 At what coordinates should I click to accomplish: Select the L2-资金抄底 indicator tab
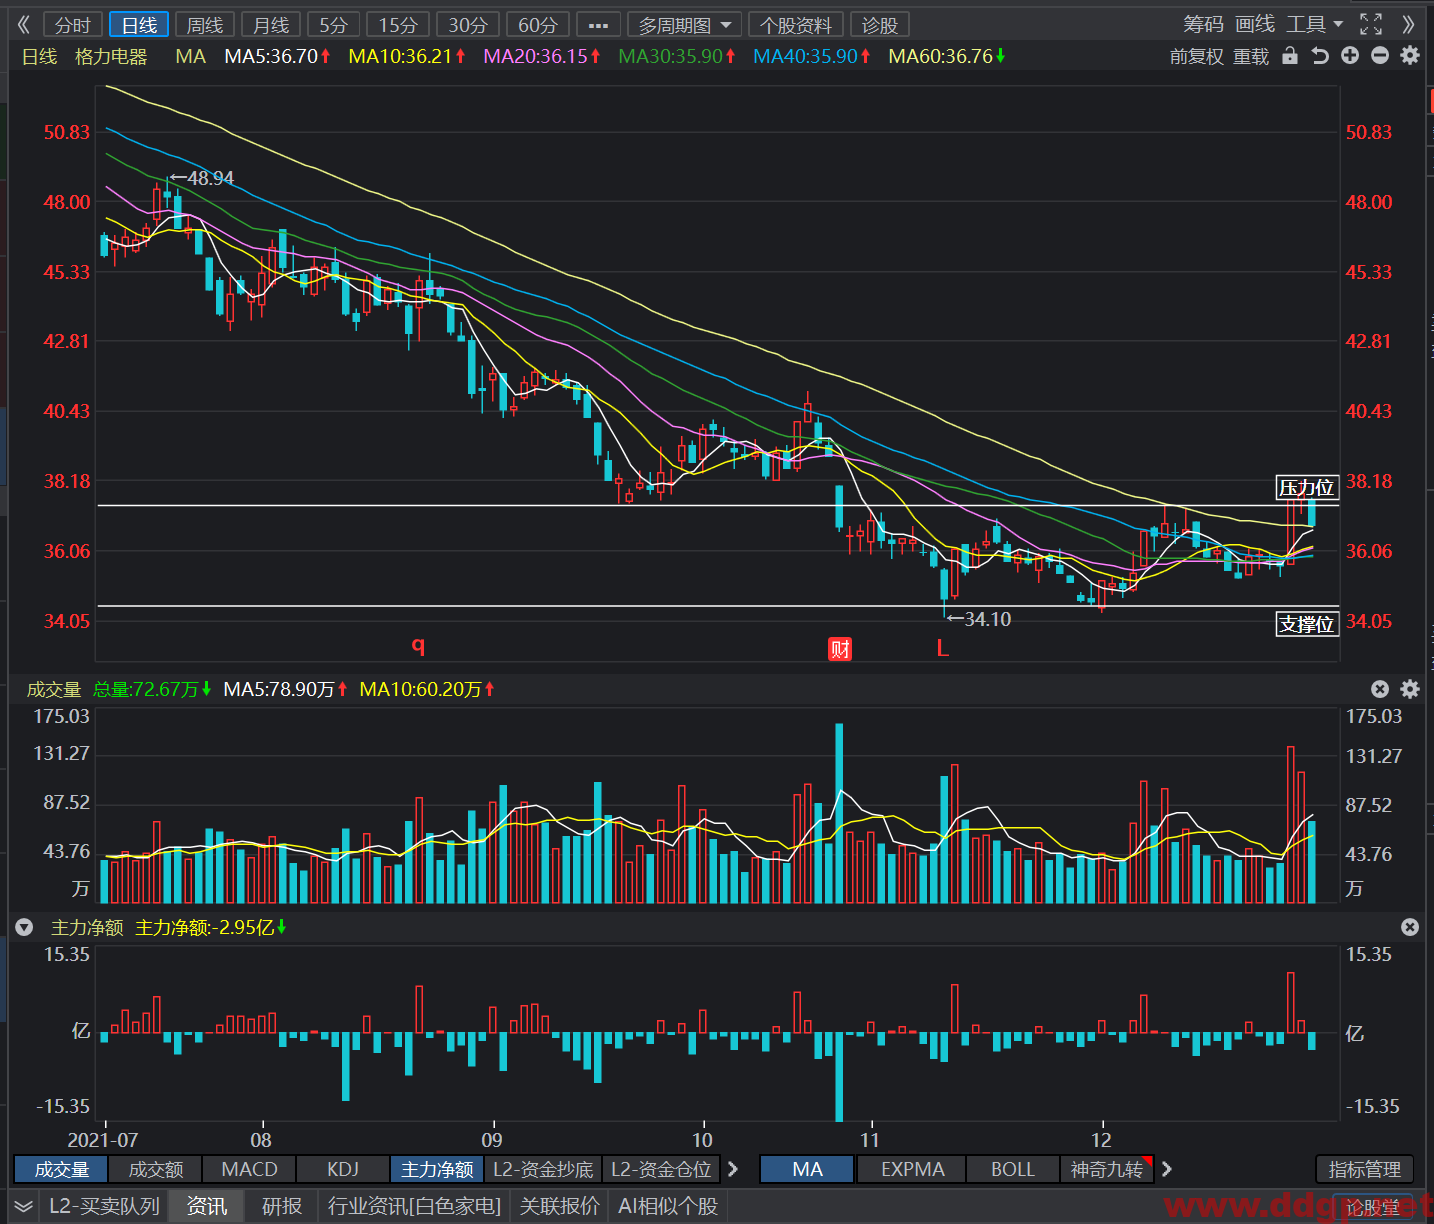[x=543, y=1169]
